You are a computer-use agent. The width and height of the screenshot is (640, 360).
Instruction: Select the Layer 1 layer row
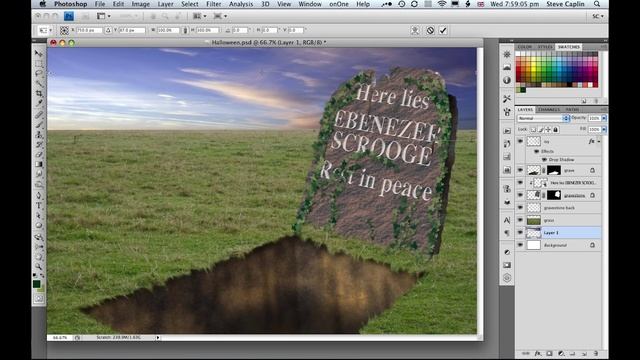pyautogui.click(x=558, y=233)
